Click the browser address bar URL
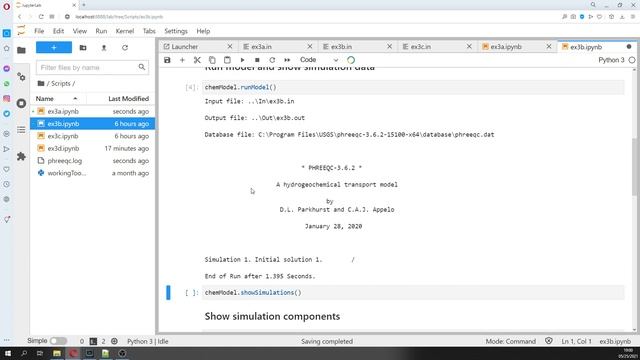 pyautogui.click(x=119, y=17)
